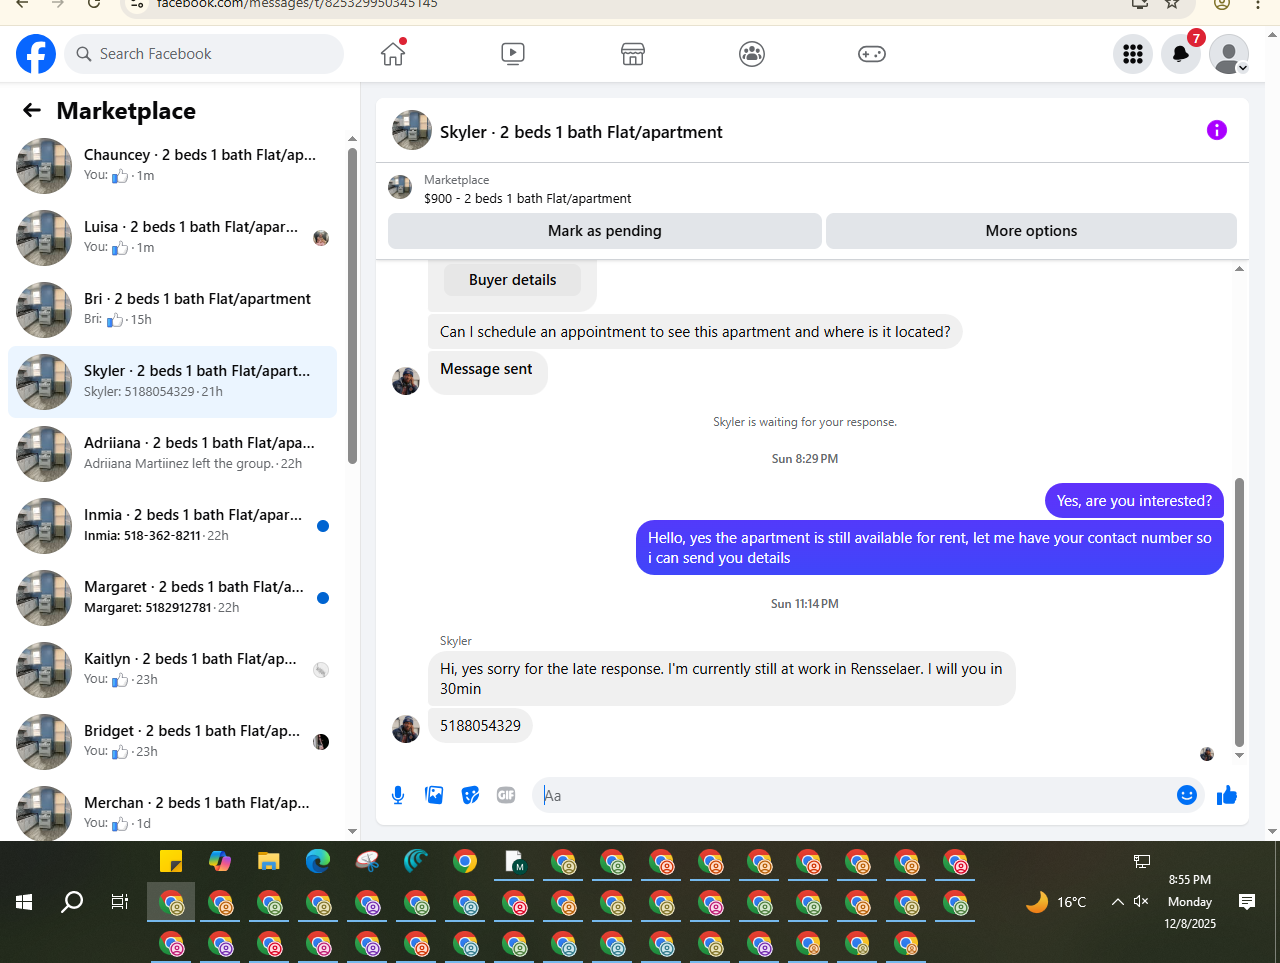This screenshot has width=1280, height=963.
Task: Click the chat scroll-up arrow
Action: (x=1239, y=269)
